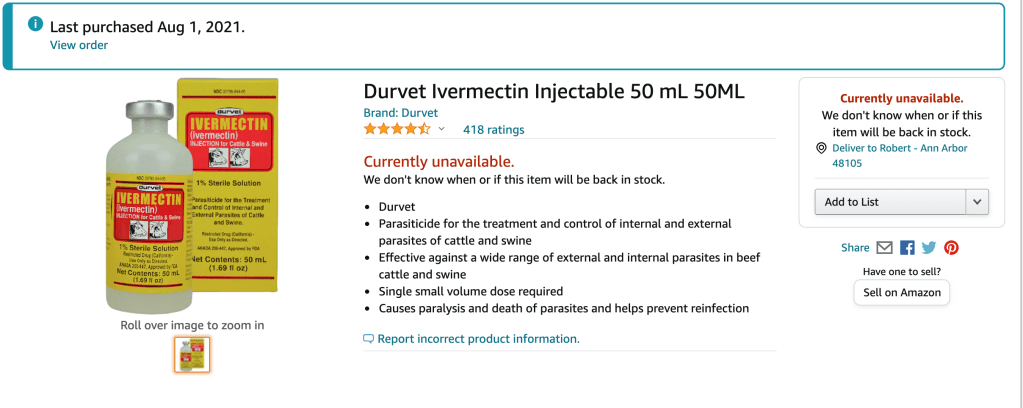Image resolution: width=1023 pixels, height=408 pixels.
Task: Share on Pinterest
Action: coord(951,248)
